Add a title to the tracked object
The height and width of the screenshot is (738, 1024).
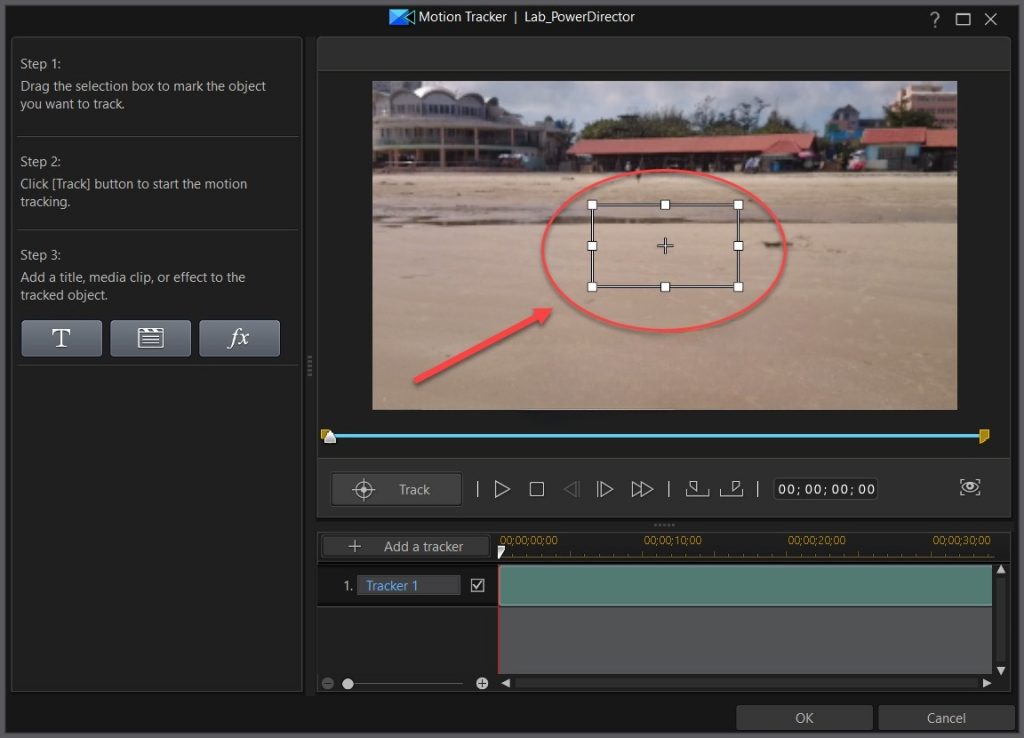(x=61, y=338)
